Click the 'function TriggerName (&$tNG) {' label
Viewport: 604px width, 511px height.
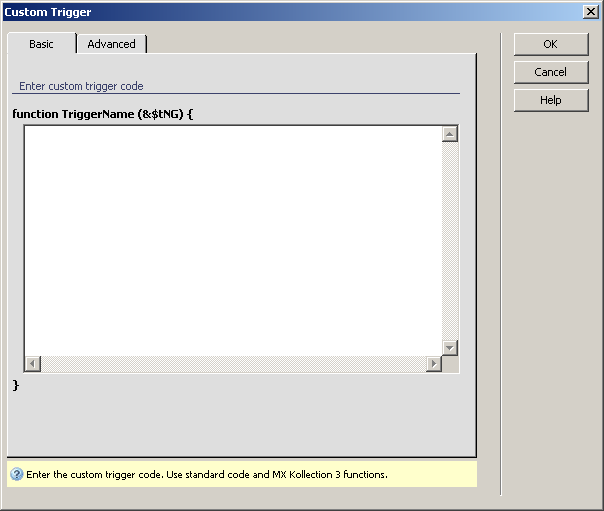[x=102, y=114]
